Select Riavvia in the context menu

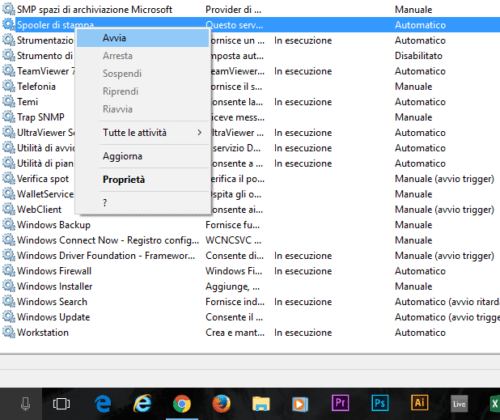[143, 109]
